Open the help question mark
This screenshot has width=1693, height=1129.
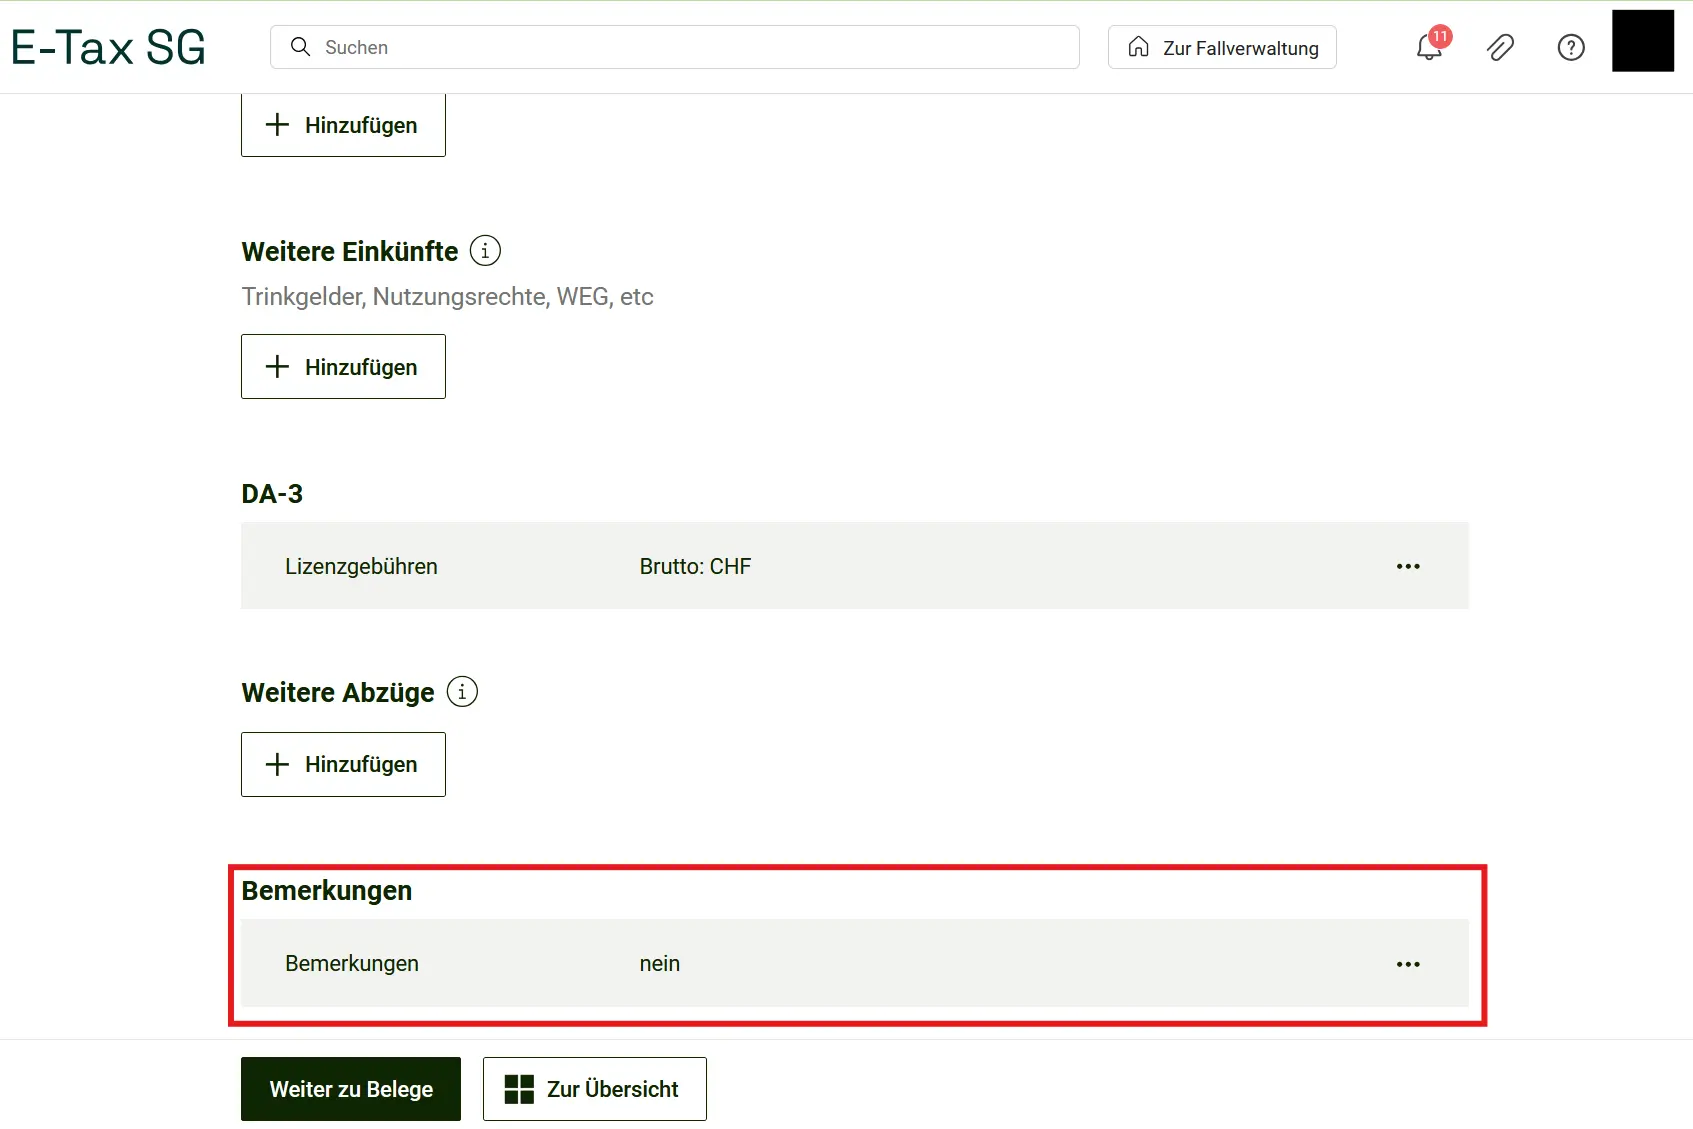[1571, 47]
